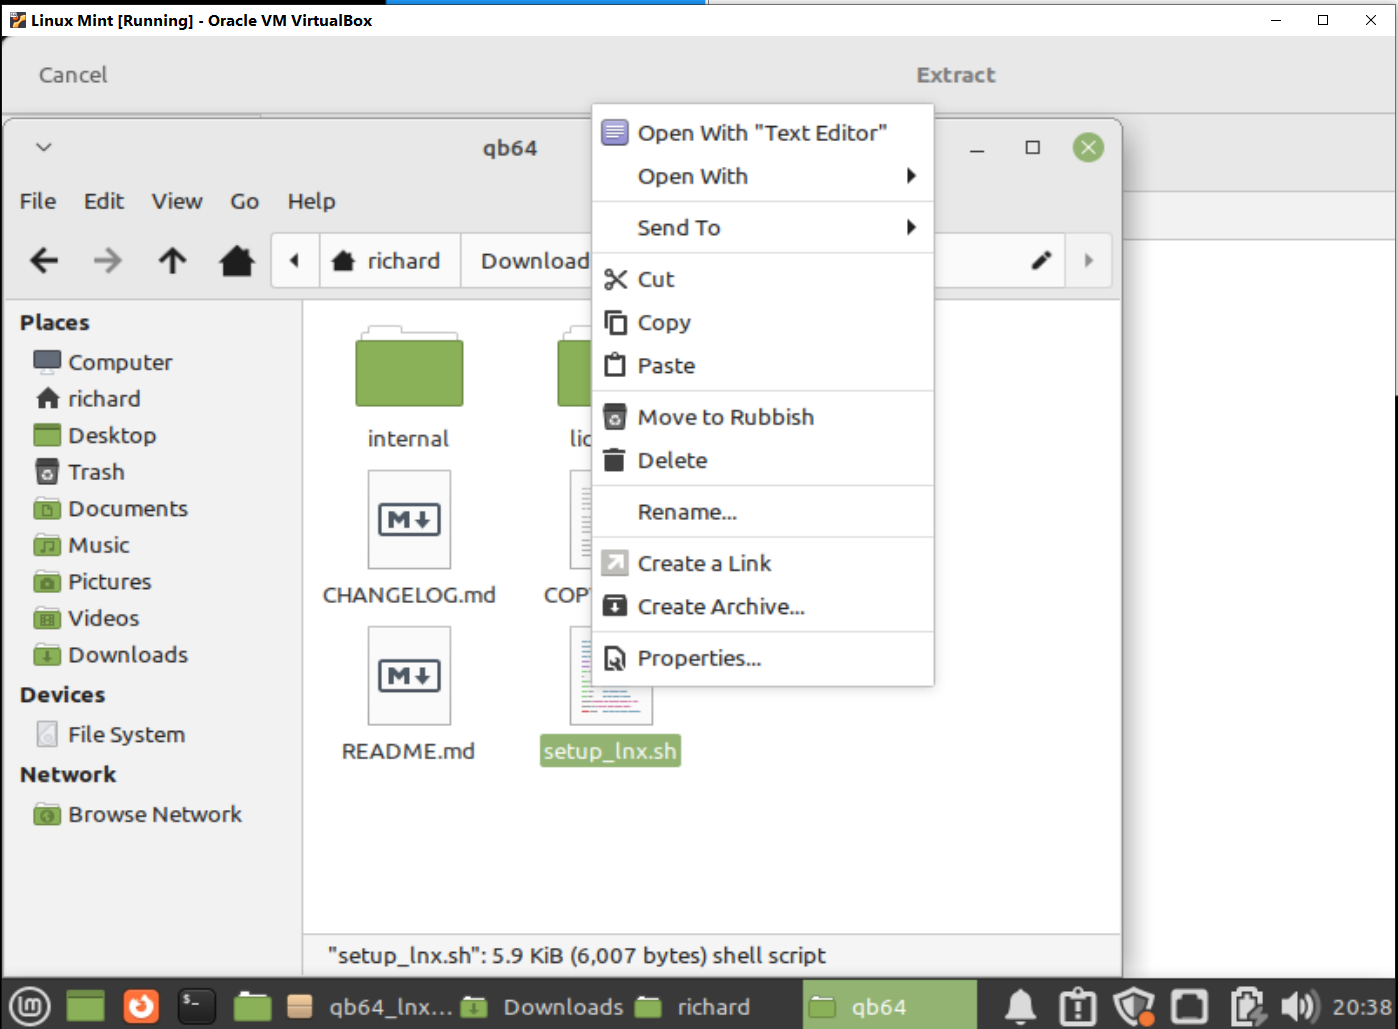Click the richard path bar button
Viewport: 1398px width, 1029px height.
tap(390, 261)
